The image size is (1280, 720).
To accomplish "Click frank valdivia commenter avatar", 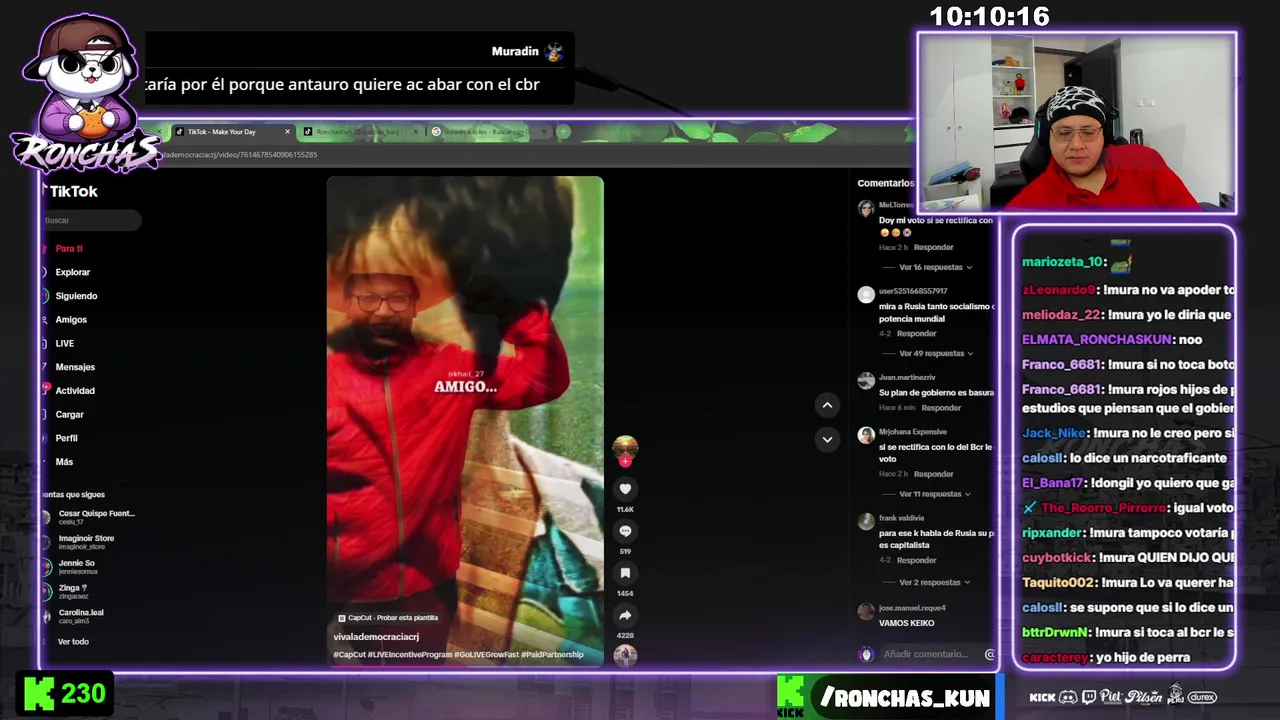I will 866,521.
